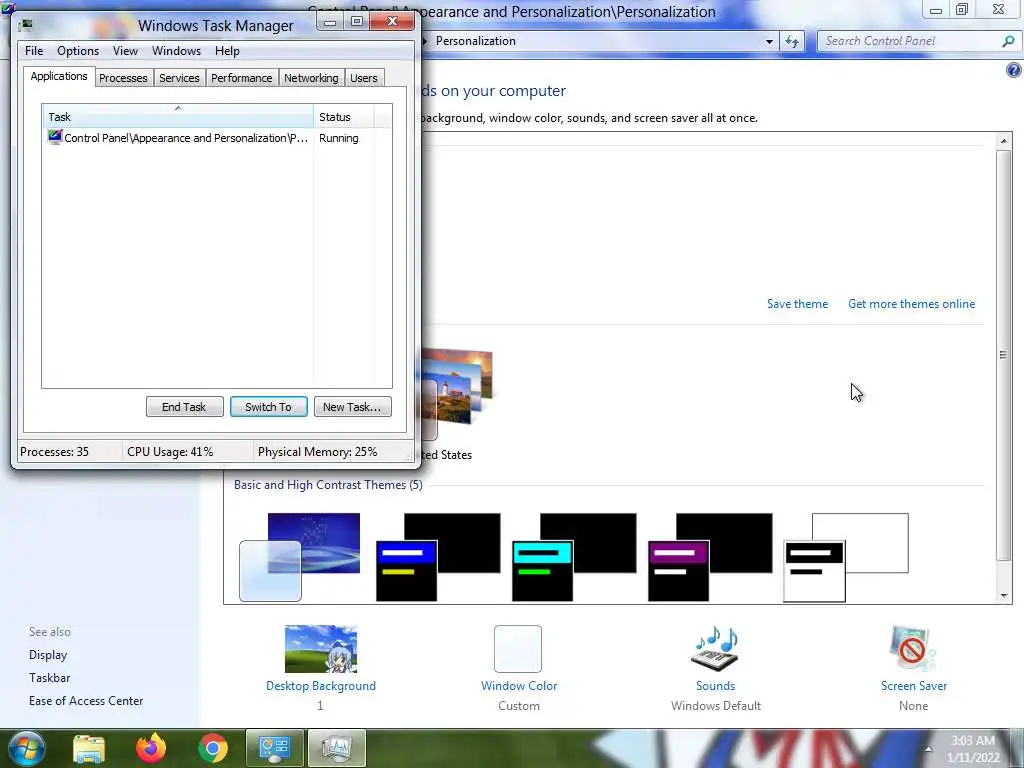1024x768 pixels.
Task: Open the Start menu orb
Action: coord(25,748)
